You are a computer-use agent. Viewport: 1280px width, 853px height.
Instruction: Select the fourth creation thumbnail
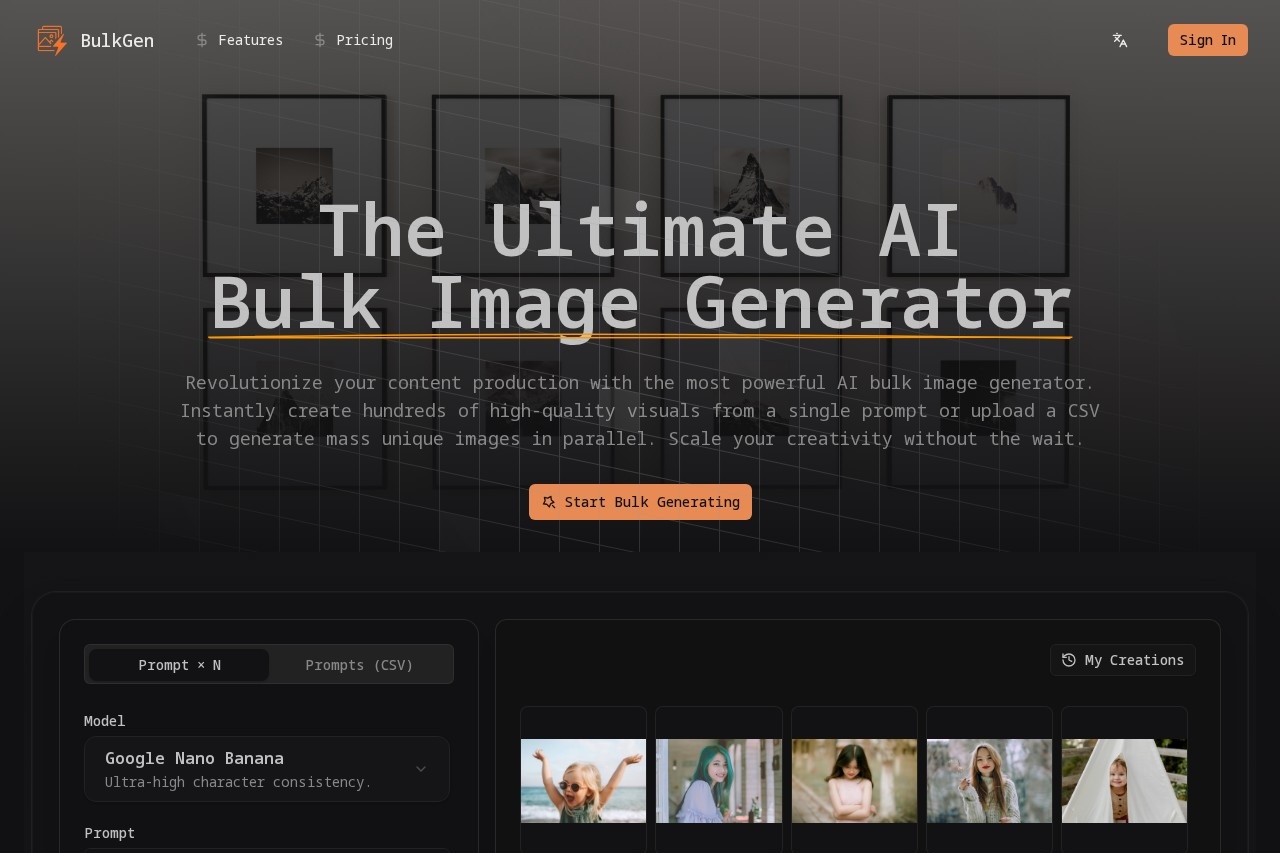[x=989, y=781]
